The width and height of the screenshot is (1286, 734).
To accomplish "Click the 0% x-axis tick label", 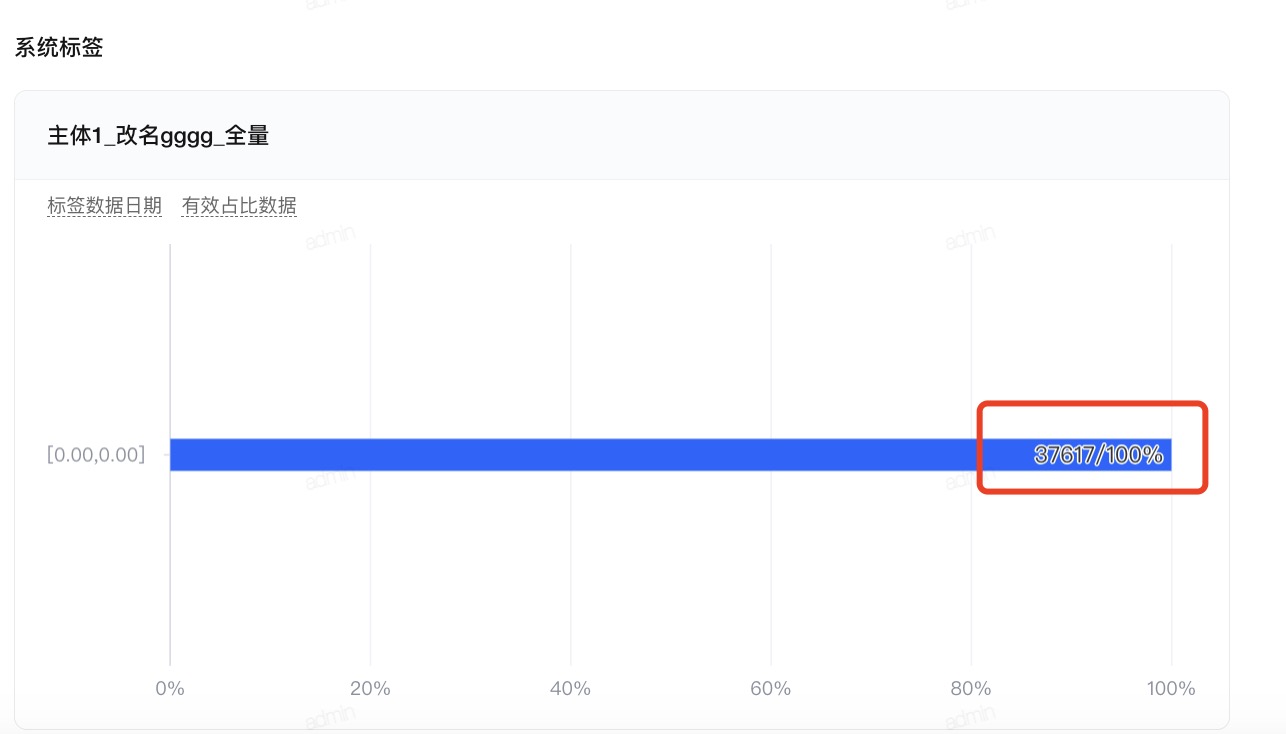I will pos(170,688).
